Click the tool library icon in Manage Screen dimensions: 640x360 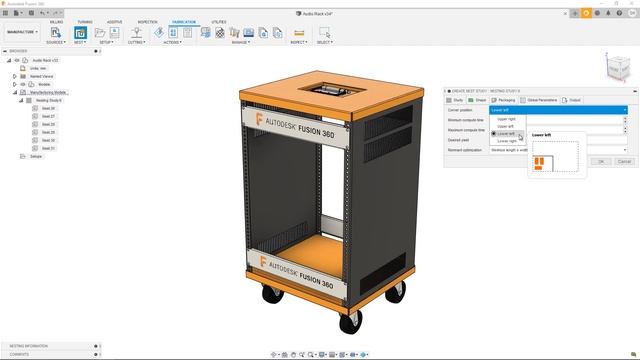pos(234,32)
